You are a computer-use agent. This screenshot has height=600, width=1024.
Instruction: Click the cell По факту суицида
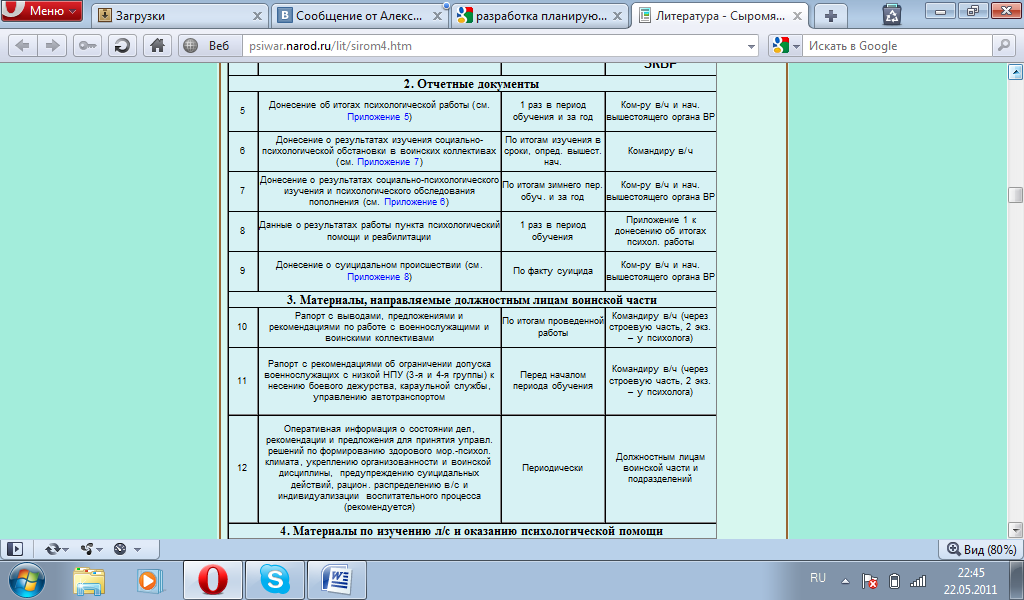552,270
